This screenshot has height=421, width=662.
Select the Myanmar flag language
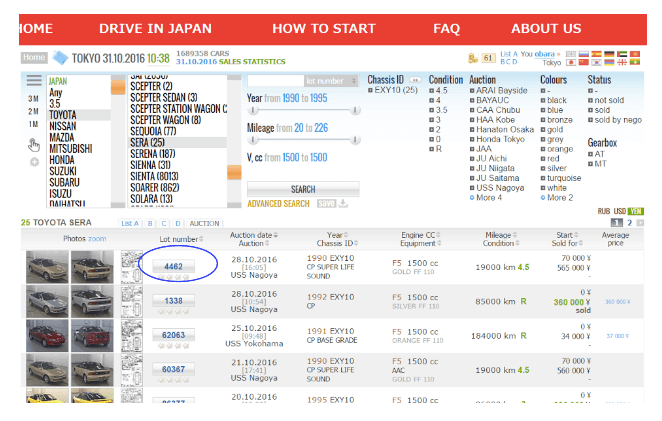coord(635,62)
